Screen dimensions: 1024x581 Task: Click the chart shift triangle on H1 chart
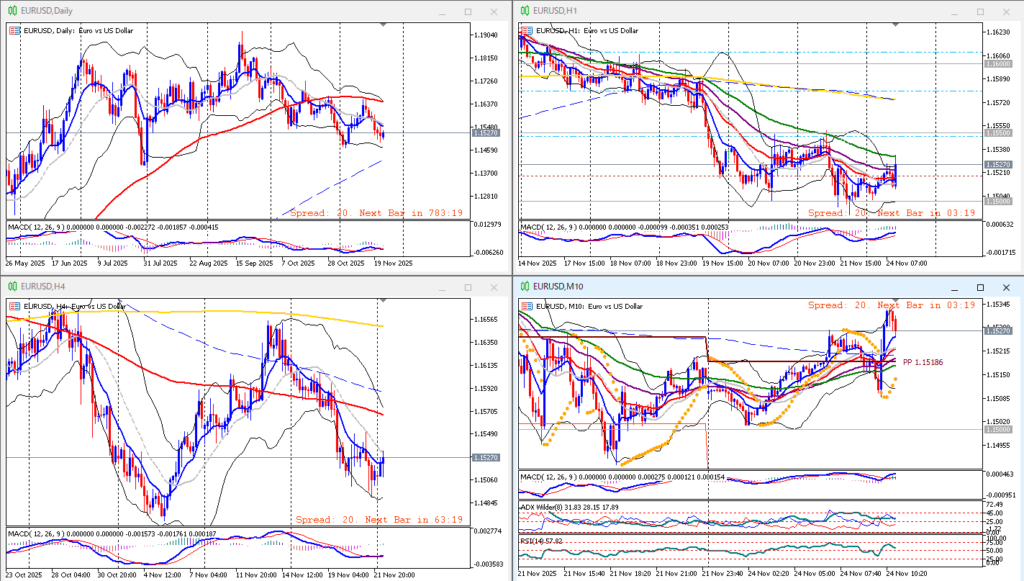(895, 22)
